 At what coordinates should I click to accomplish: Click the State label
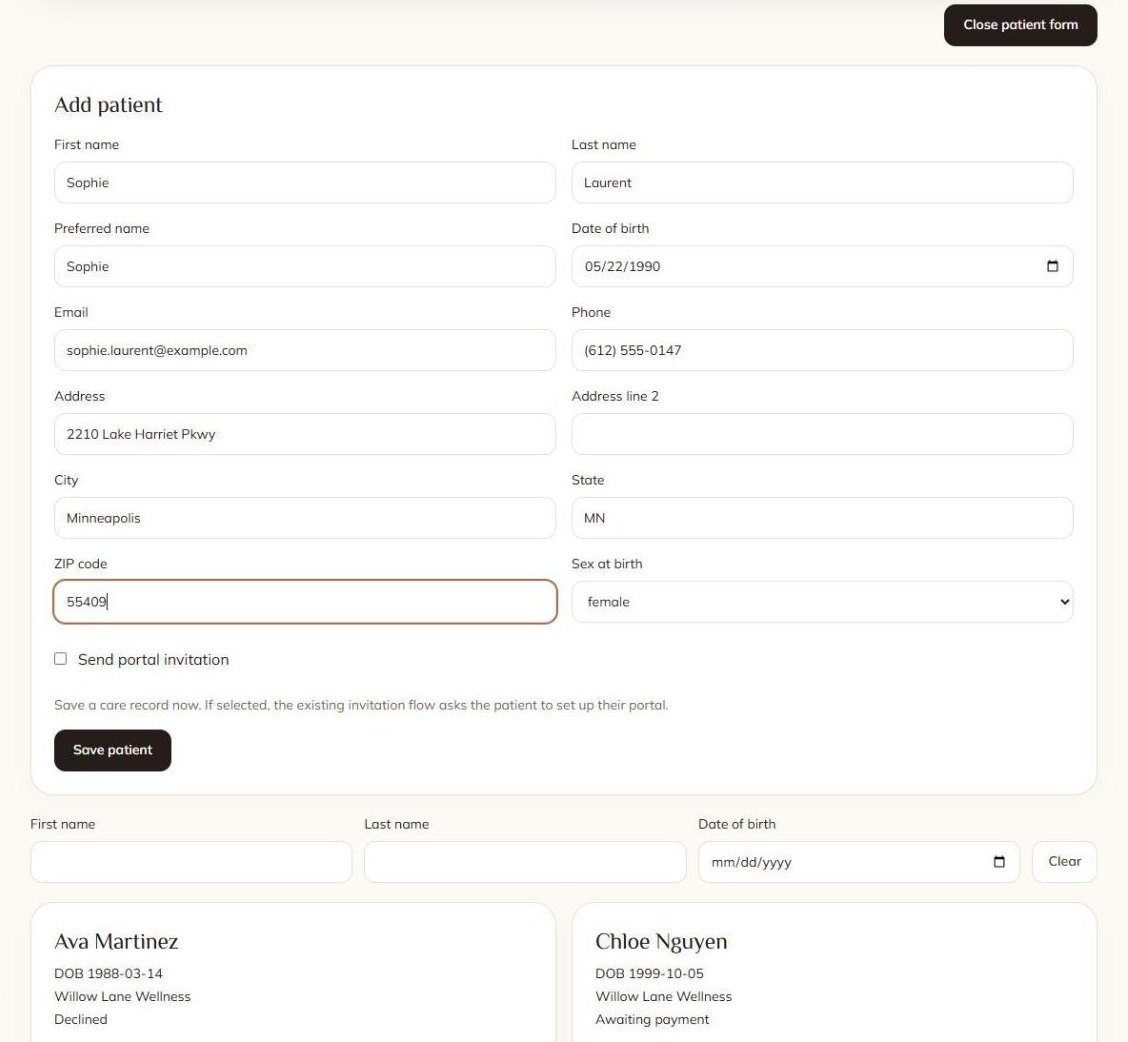tap(588, 480)
